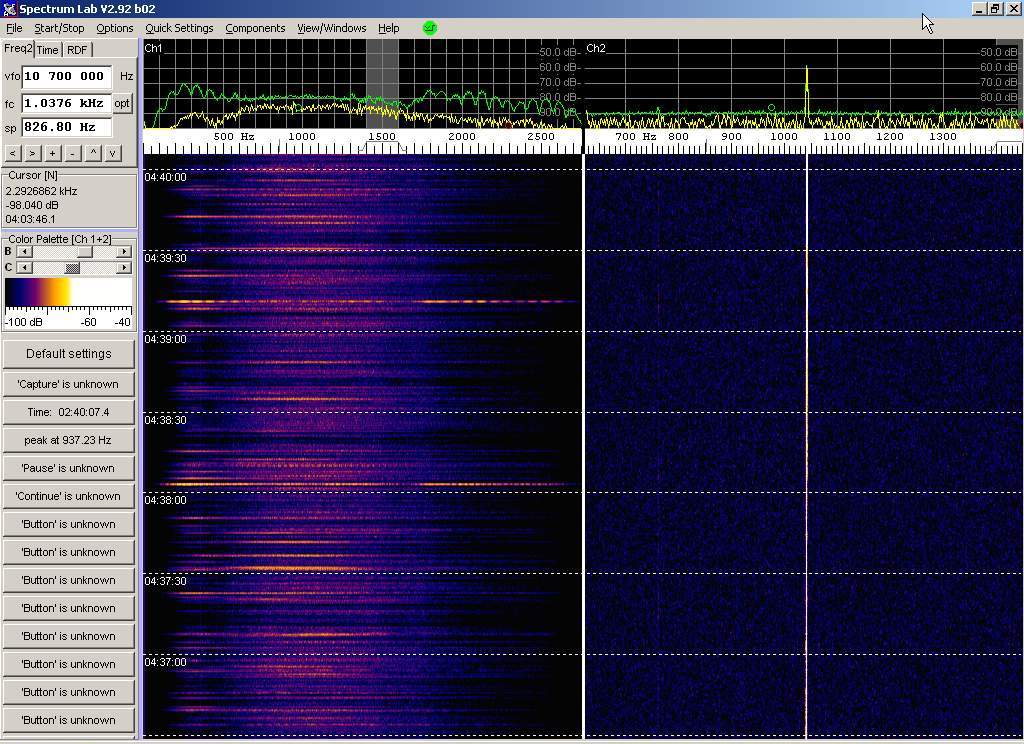Open the Quick Settings menu
Image resolution: width=1024 pixels, height=744 pixels.
pyautogui.click(x=179, y=28)
